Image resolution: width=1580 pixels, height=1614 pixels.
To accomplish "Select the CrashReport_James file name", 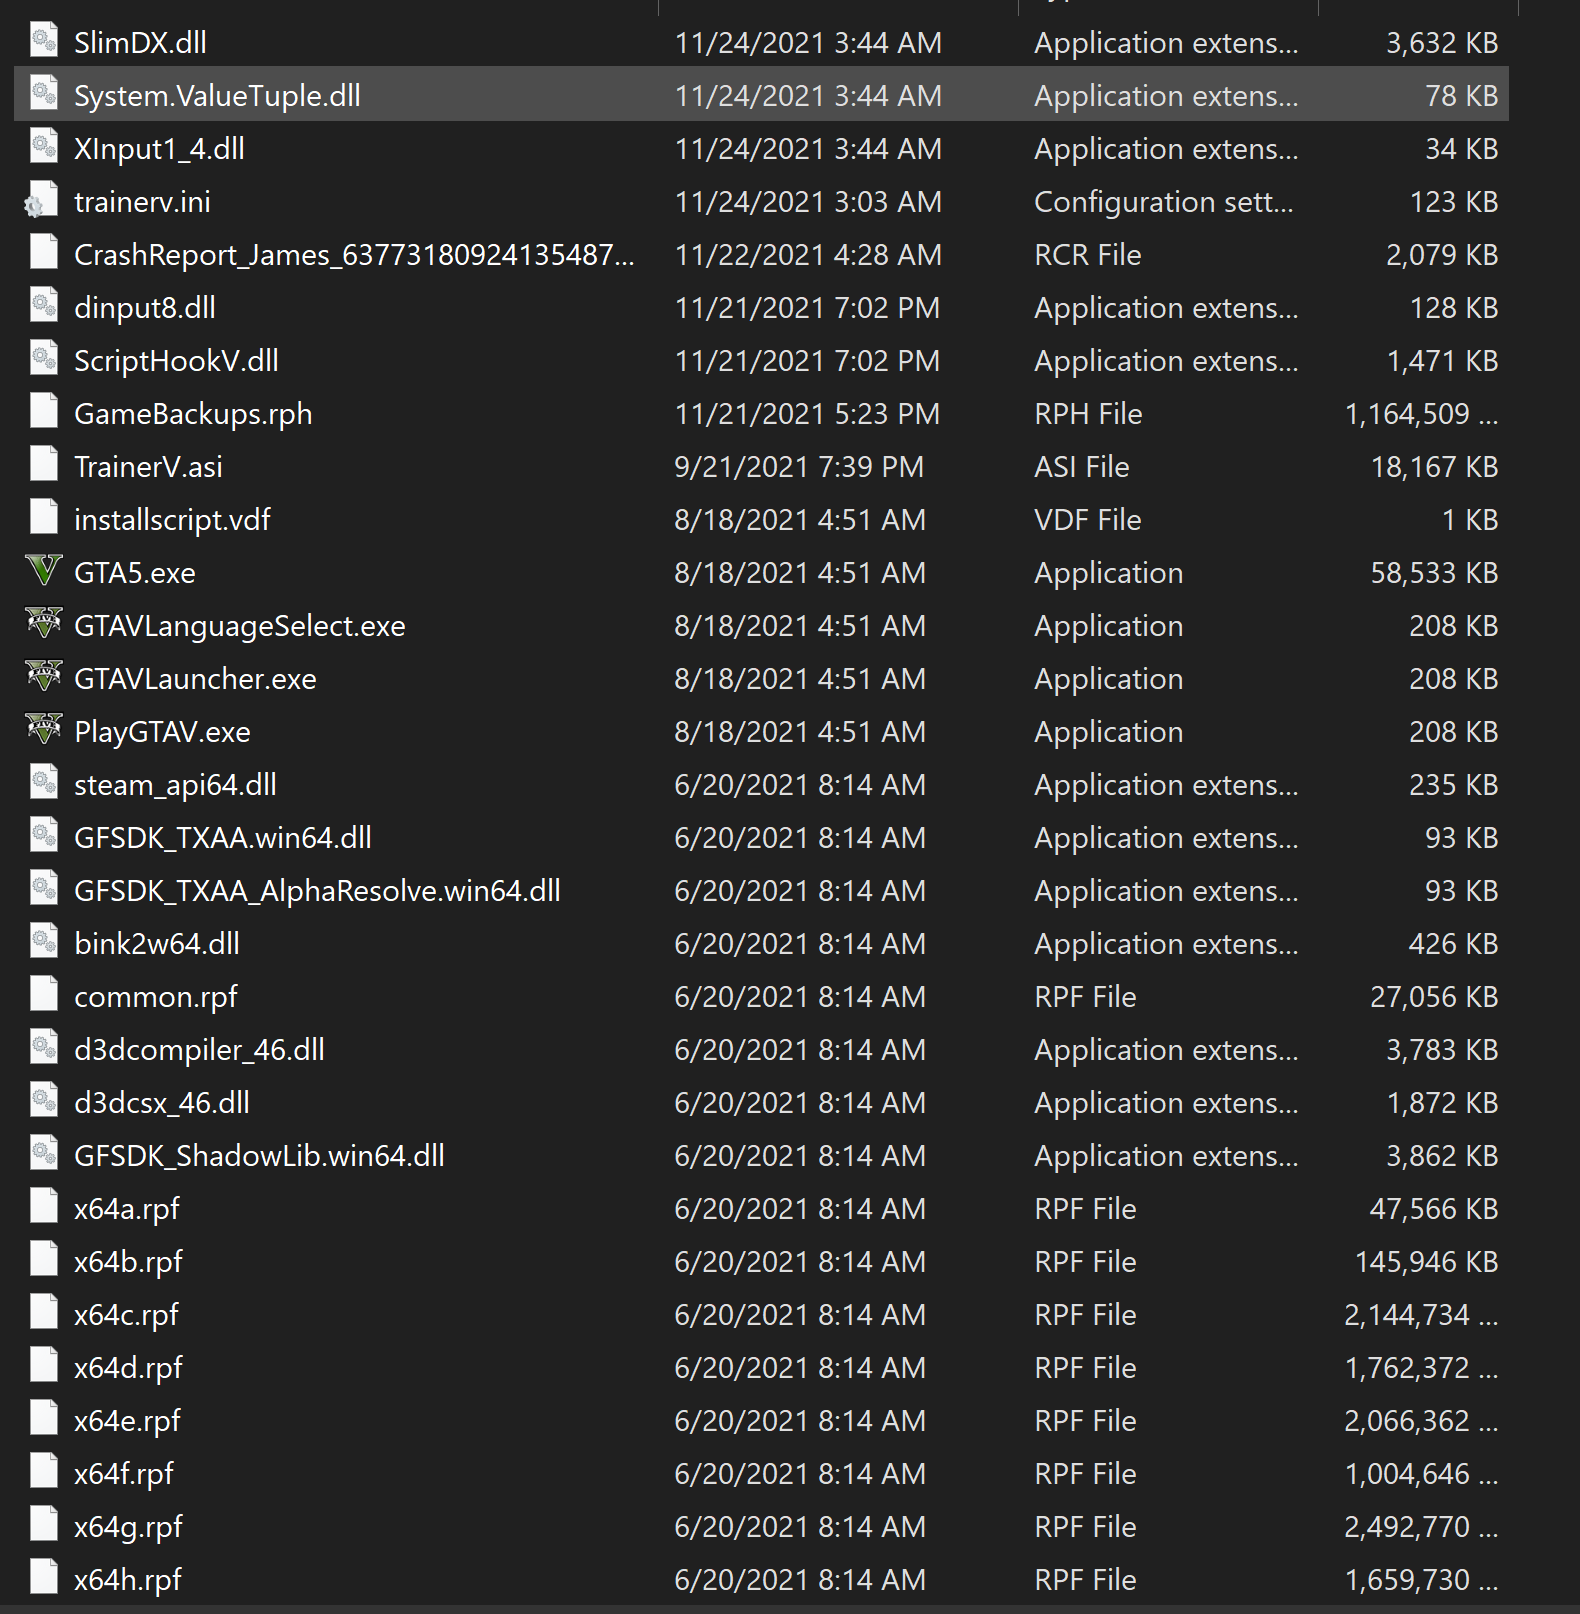I will click(353, 255).
